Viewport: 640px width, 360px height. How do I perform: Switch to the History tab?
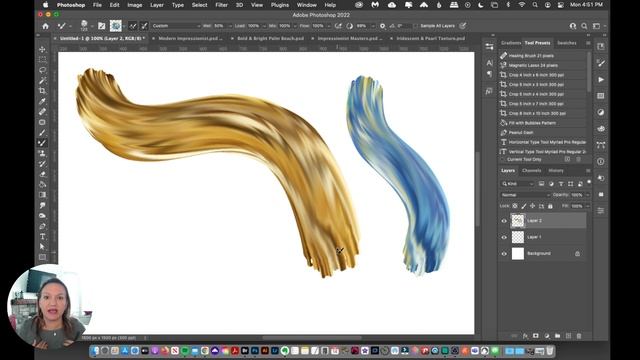[x=556, y=171]
